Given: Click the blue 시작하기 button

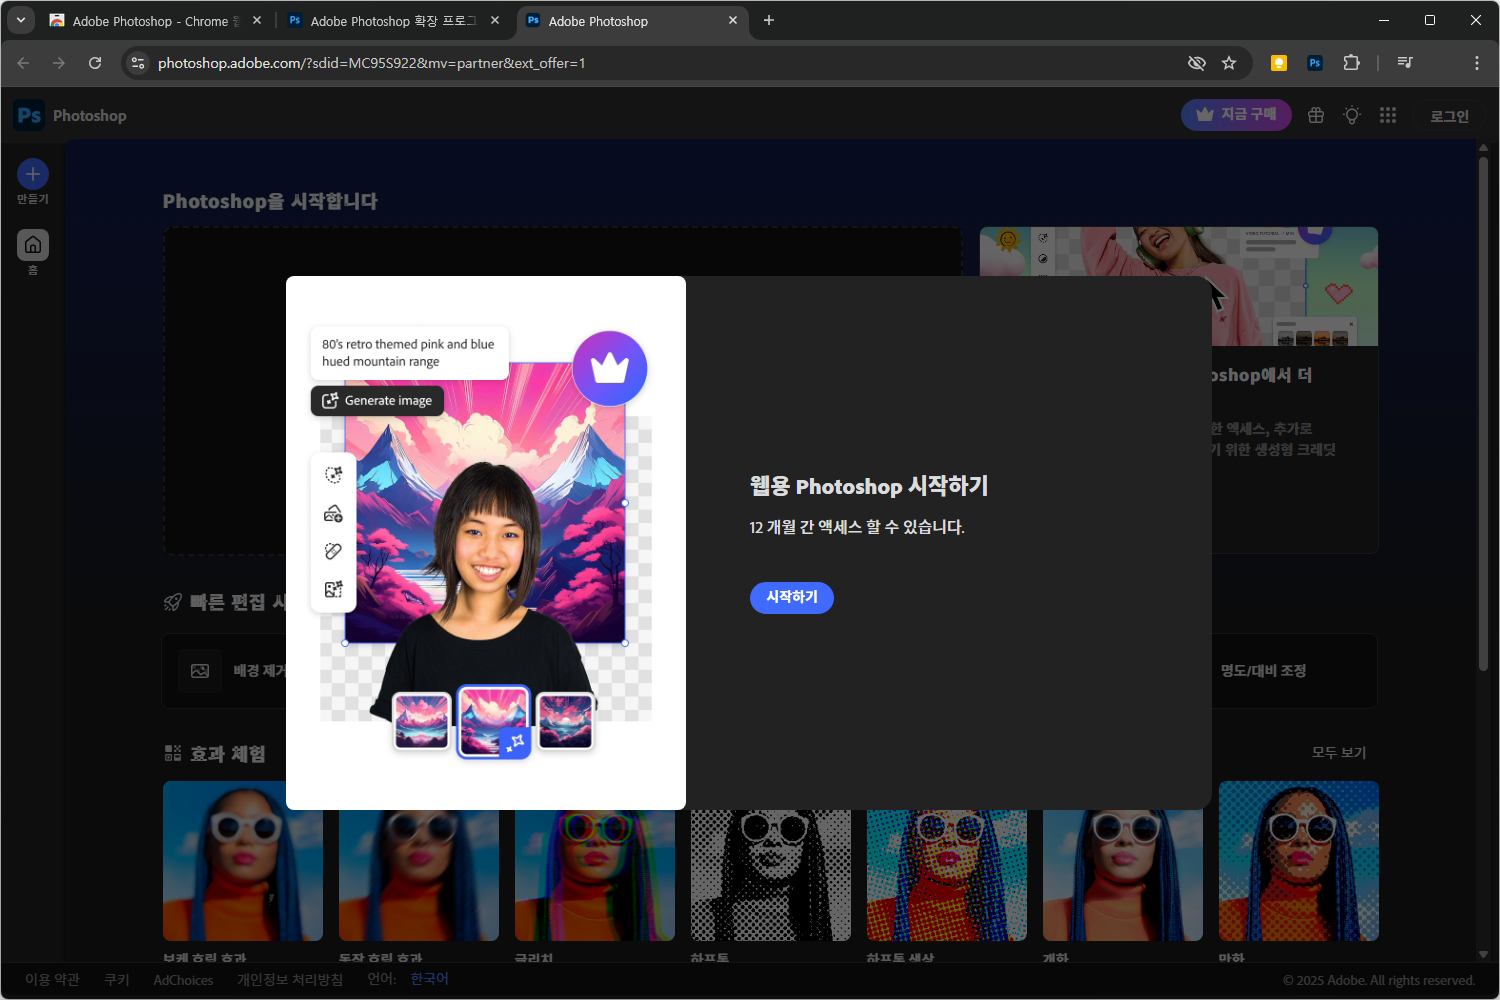Looking at the screenshot, I should tap(791, 597).
